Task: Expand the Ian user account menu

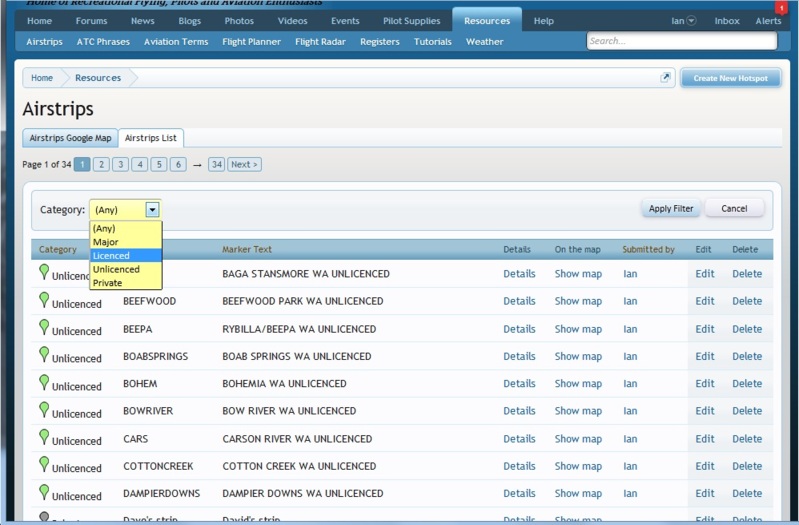Action: [683, 21]
